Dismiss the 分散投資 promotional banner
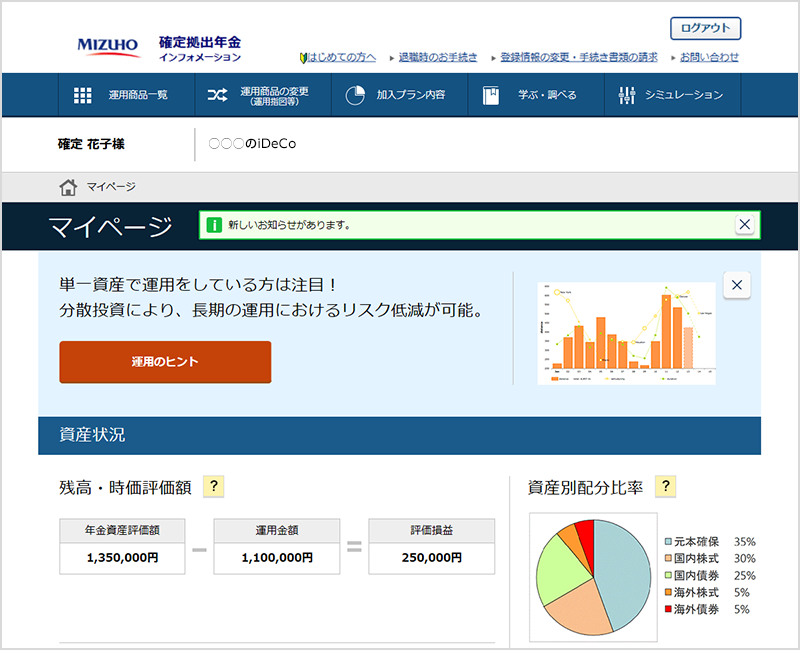Image resolution: width=800 pixels, height=650 pixels. [737, 285]
